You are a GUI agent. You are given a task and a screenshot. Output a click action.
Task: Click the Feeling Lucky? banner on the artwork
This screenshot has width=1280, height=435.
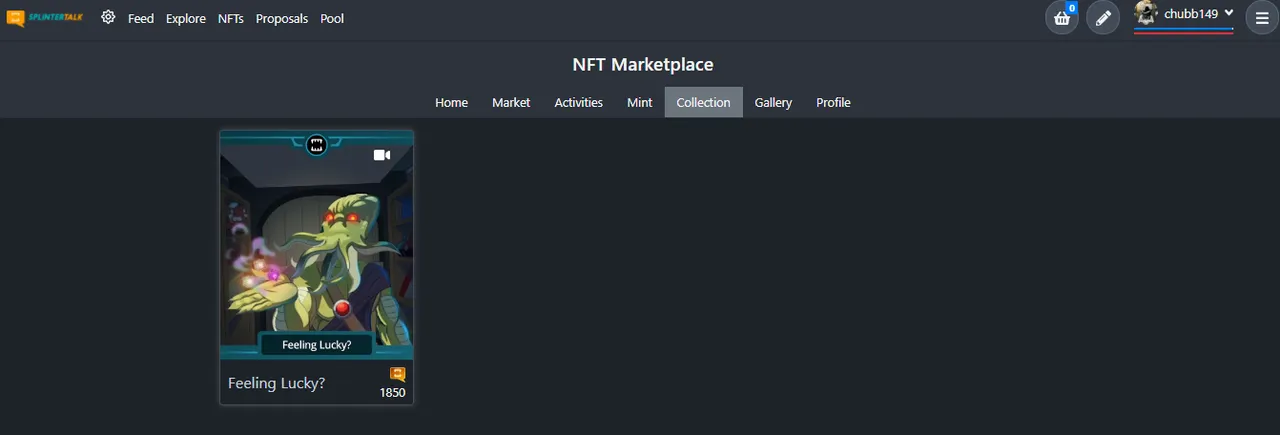click(317, 344)
